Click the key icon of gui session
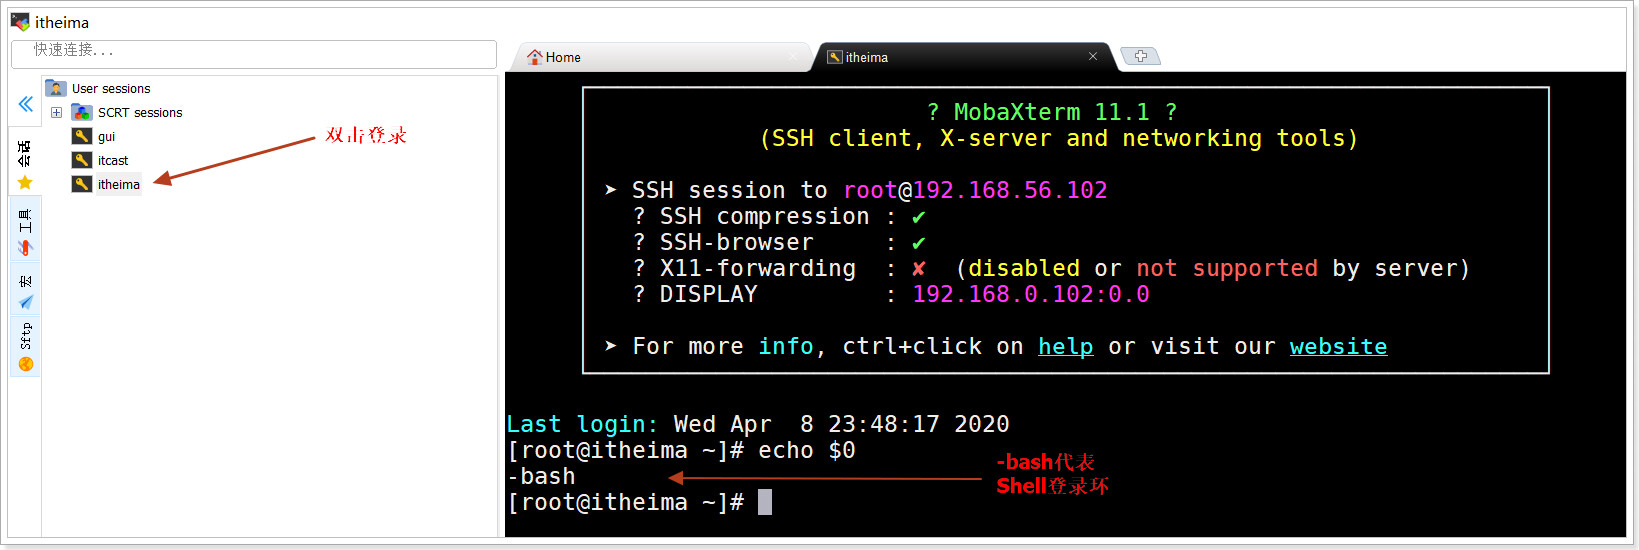This screenshot has width=1639, height=550. tap(82, 137)
